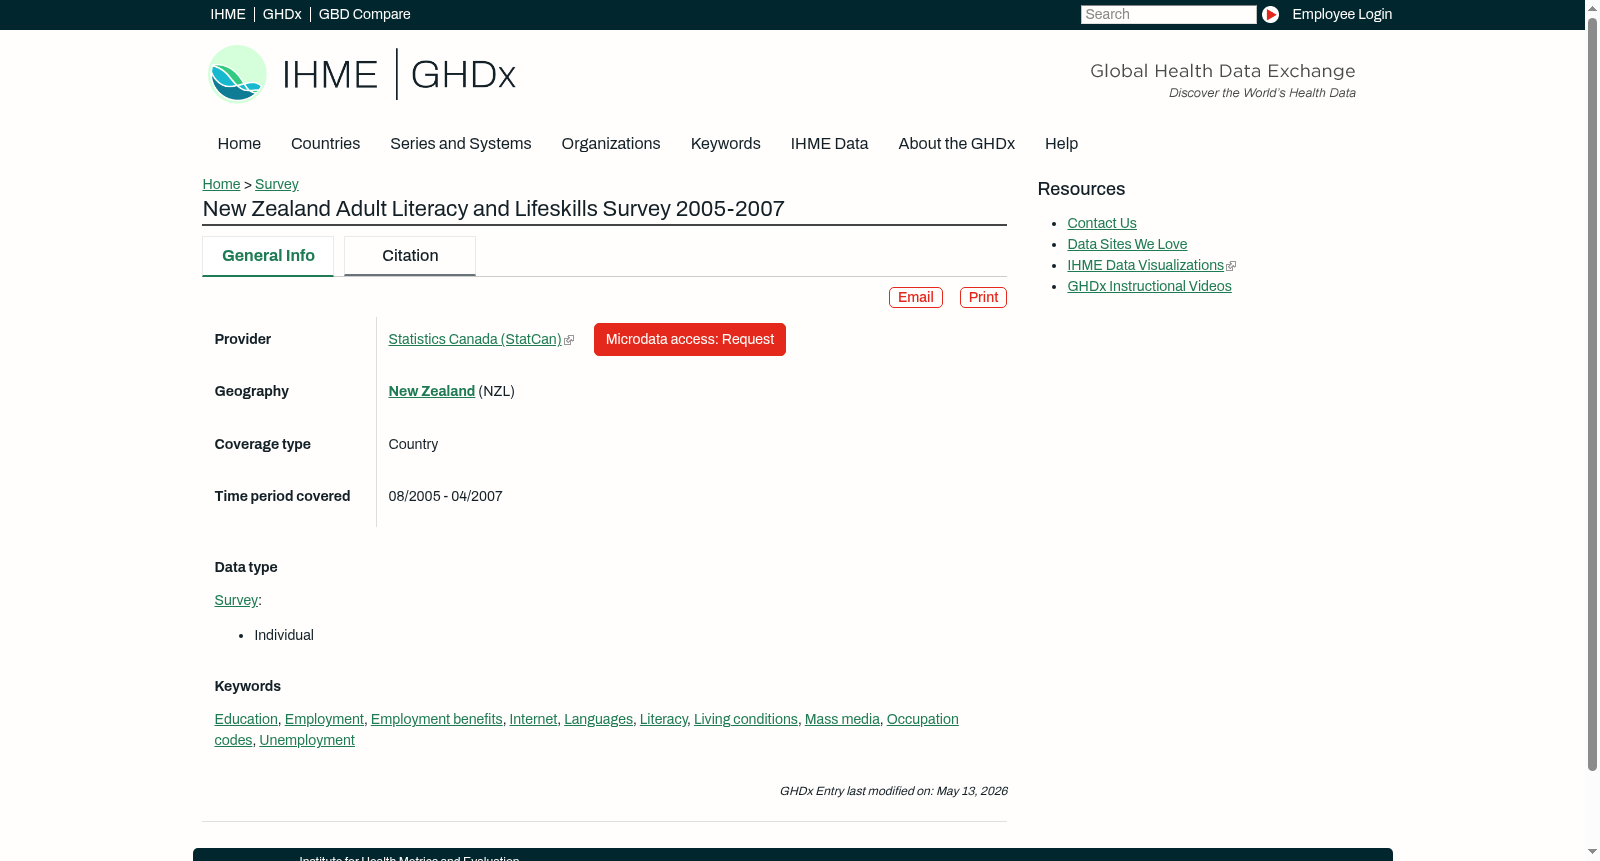Click the Email button
This screenshot has height=861, width=1600.
click(x=916, y=297)
